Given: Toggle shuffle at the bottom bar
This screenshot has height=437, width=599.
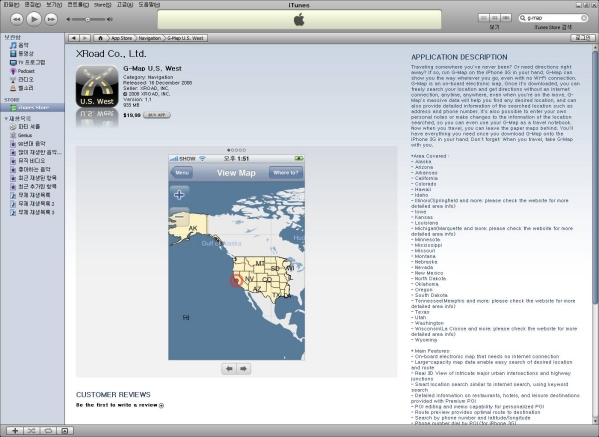Looking at the screenshot, I should click(31, 431).
